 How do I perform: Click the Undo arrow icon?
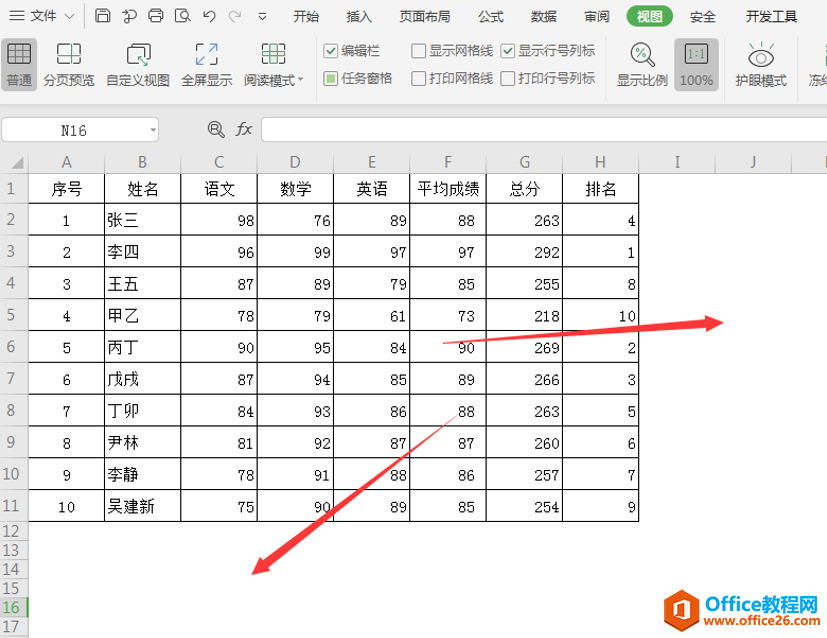[x=209, y=16]
